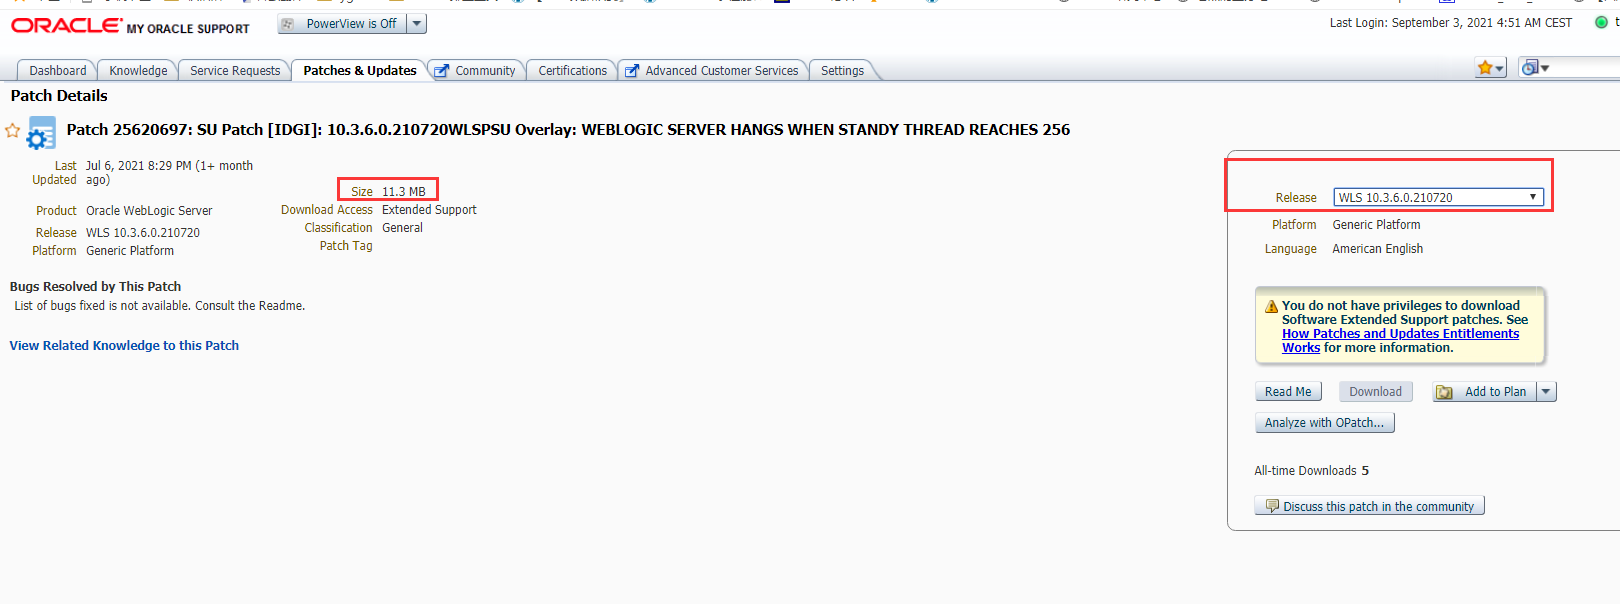Click the Add to Plan button

[1484, 392]
